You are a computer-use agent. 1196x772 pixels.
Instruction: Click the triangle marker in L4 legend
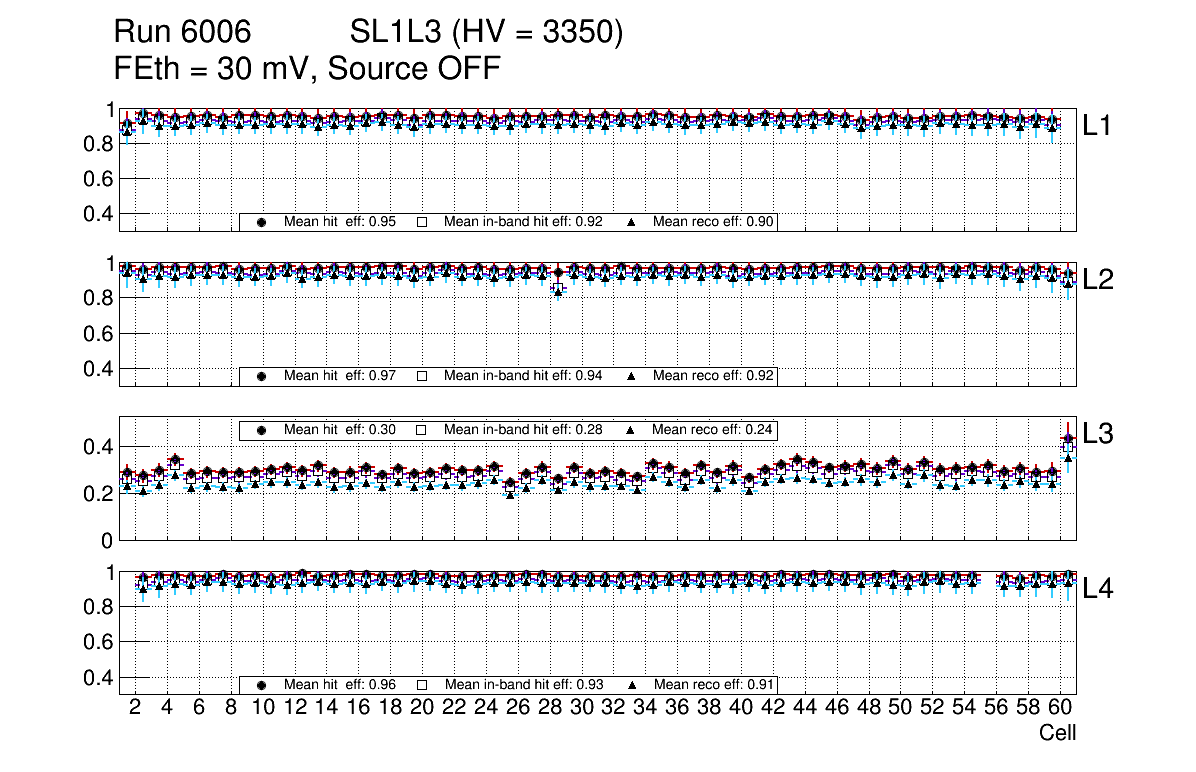(631, 685)
